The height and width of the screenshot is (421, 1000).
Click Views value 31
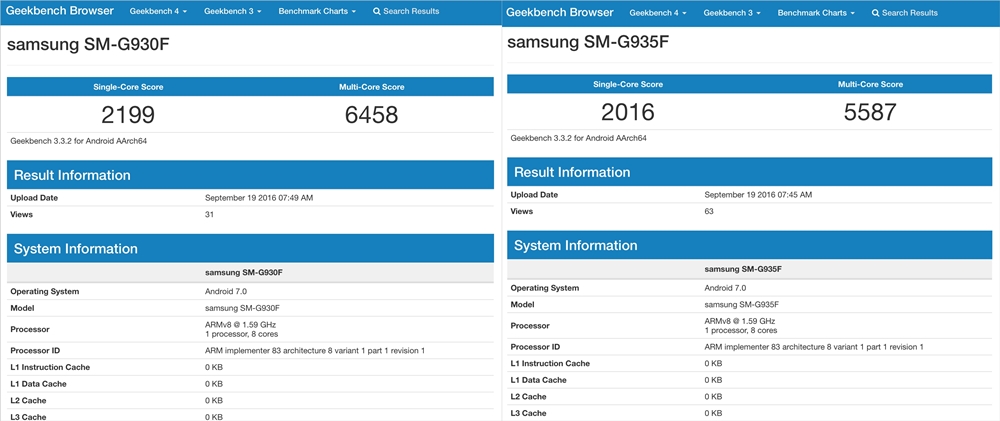point(209,214)
